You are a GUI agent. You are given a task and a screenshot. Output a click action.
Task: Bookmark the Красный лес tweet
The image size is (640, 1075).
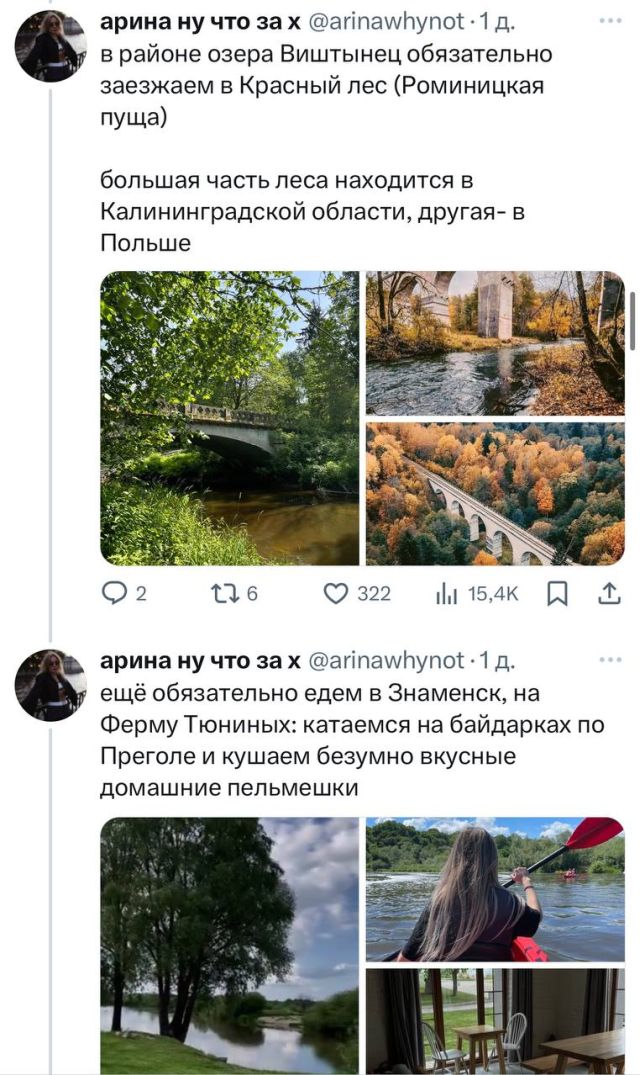coord(557,594)
